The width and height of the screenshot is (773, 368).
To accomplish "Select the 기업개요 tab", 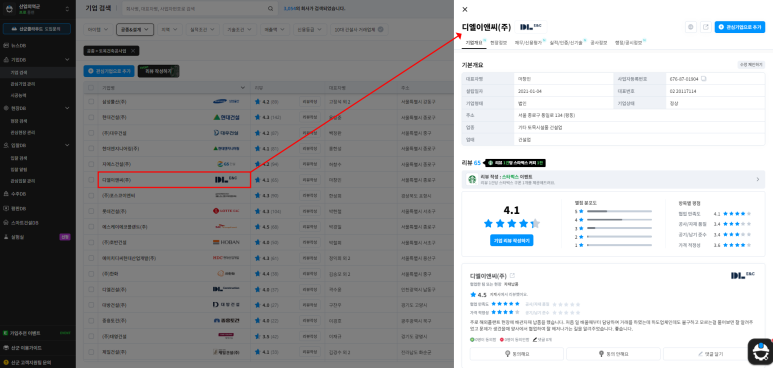I will click(474, 43).
